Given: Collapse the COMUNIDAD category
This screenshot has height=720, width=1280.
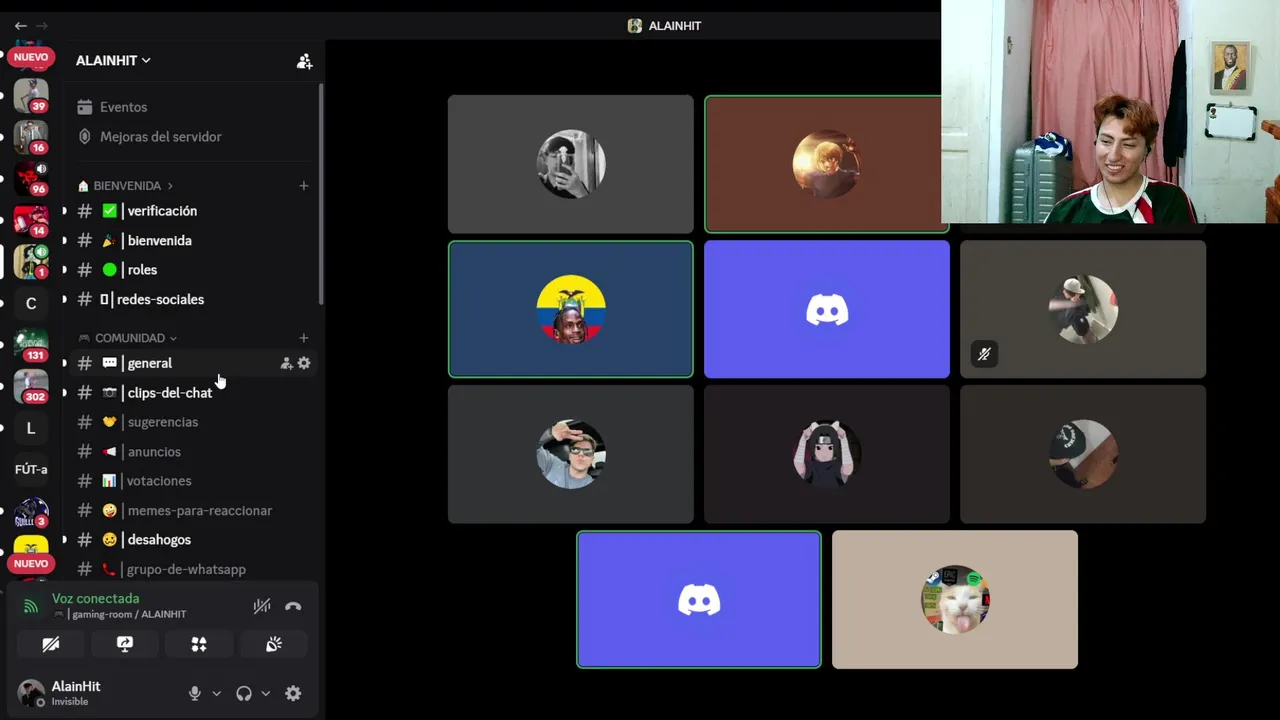Looking at the screenshot, I should (x=127, y=338).
